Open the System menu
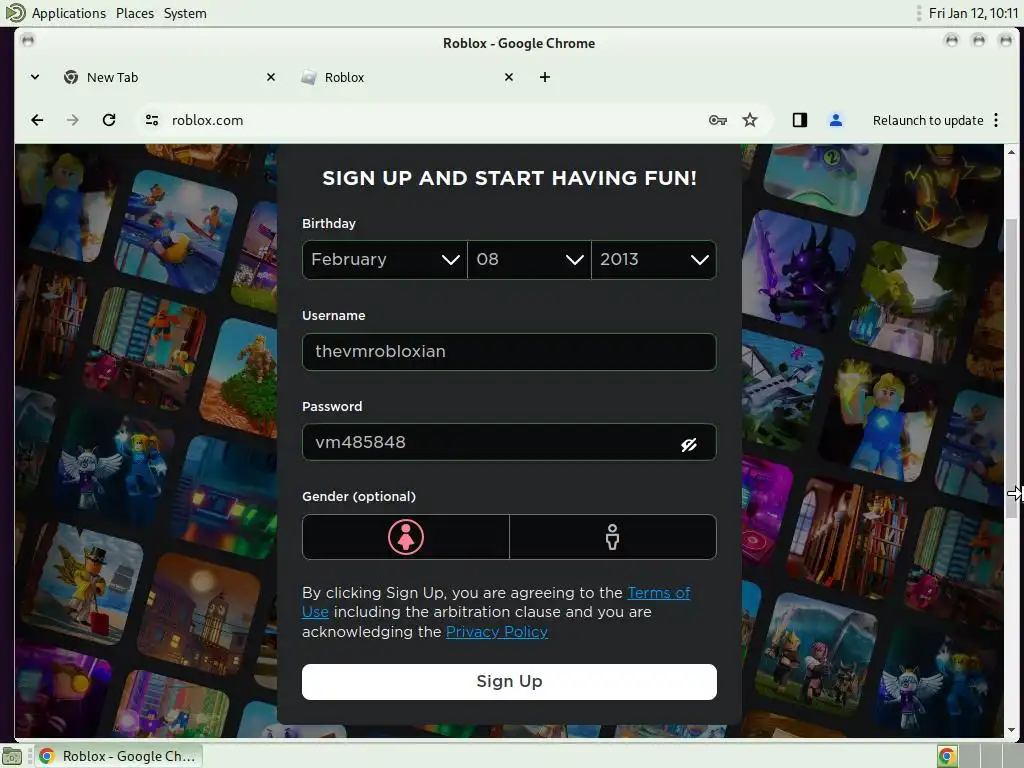This screenshot has width=1024, height=768. pyautogui.click(x=185, y=13)
